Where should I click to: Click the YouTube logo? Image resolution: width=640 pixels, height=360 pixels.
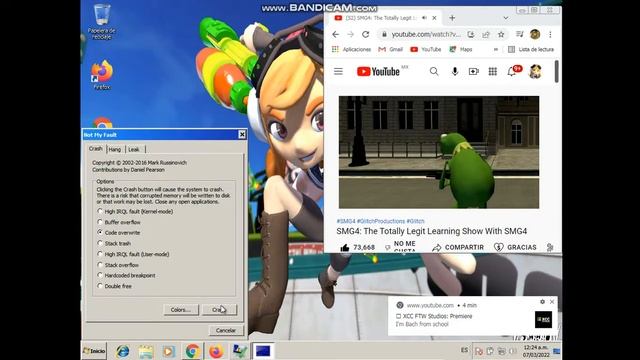click(378, 71)
